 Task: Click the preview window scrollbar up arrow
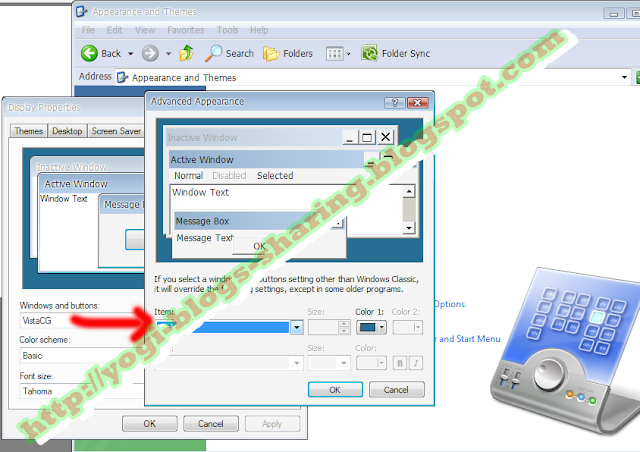[409, 191]
